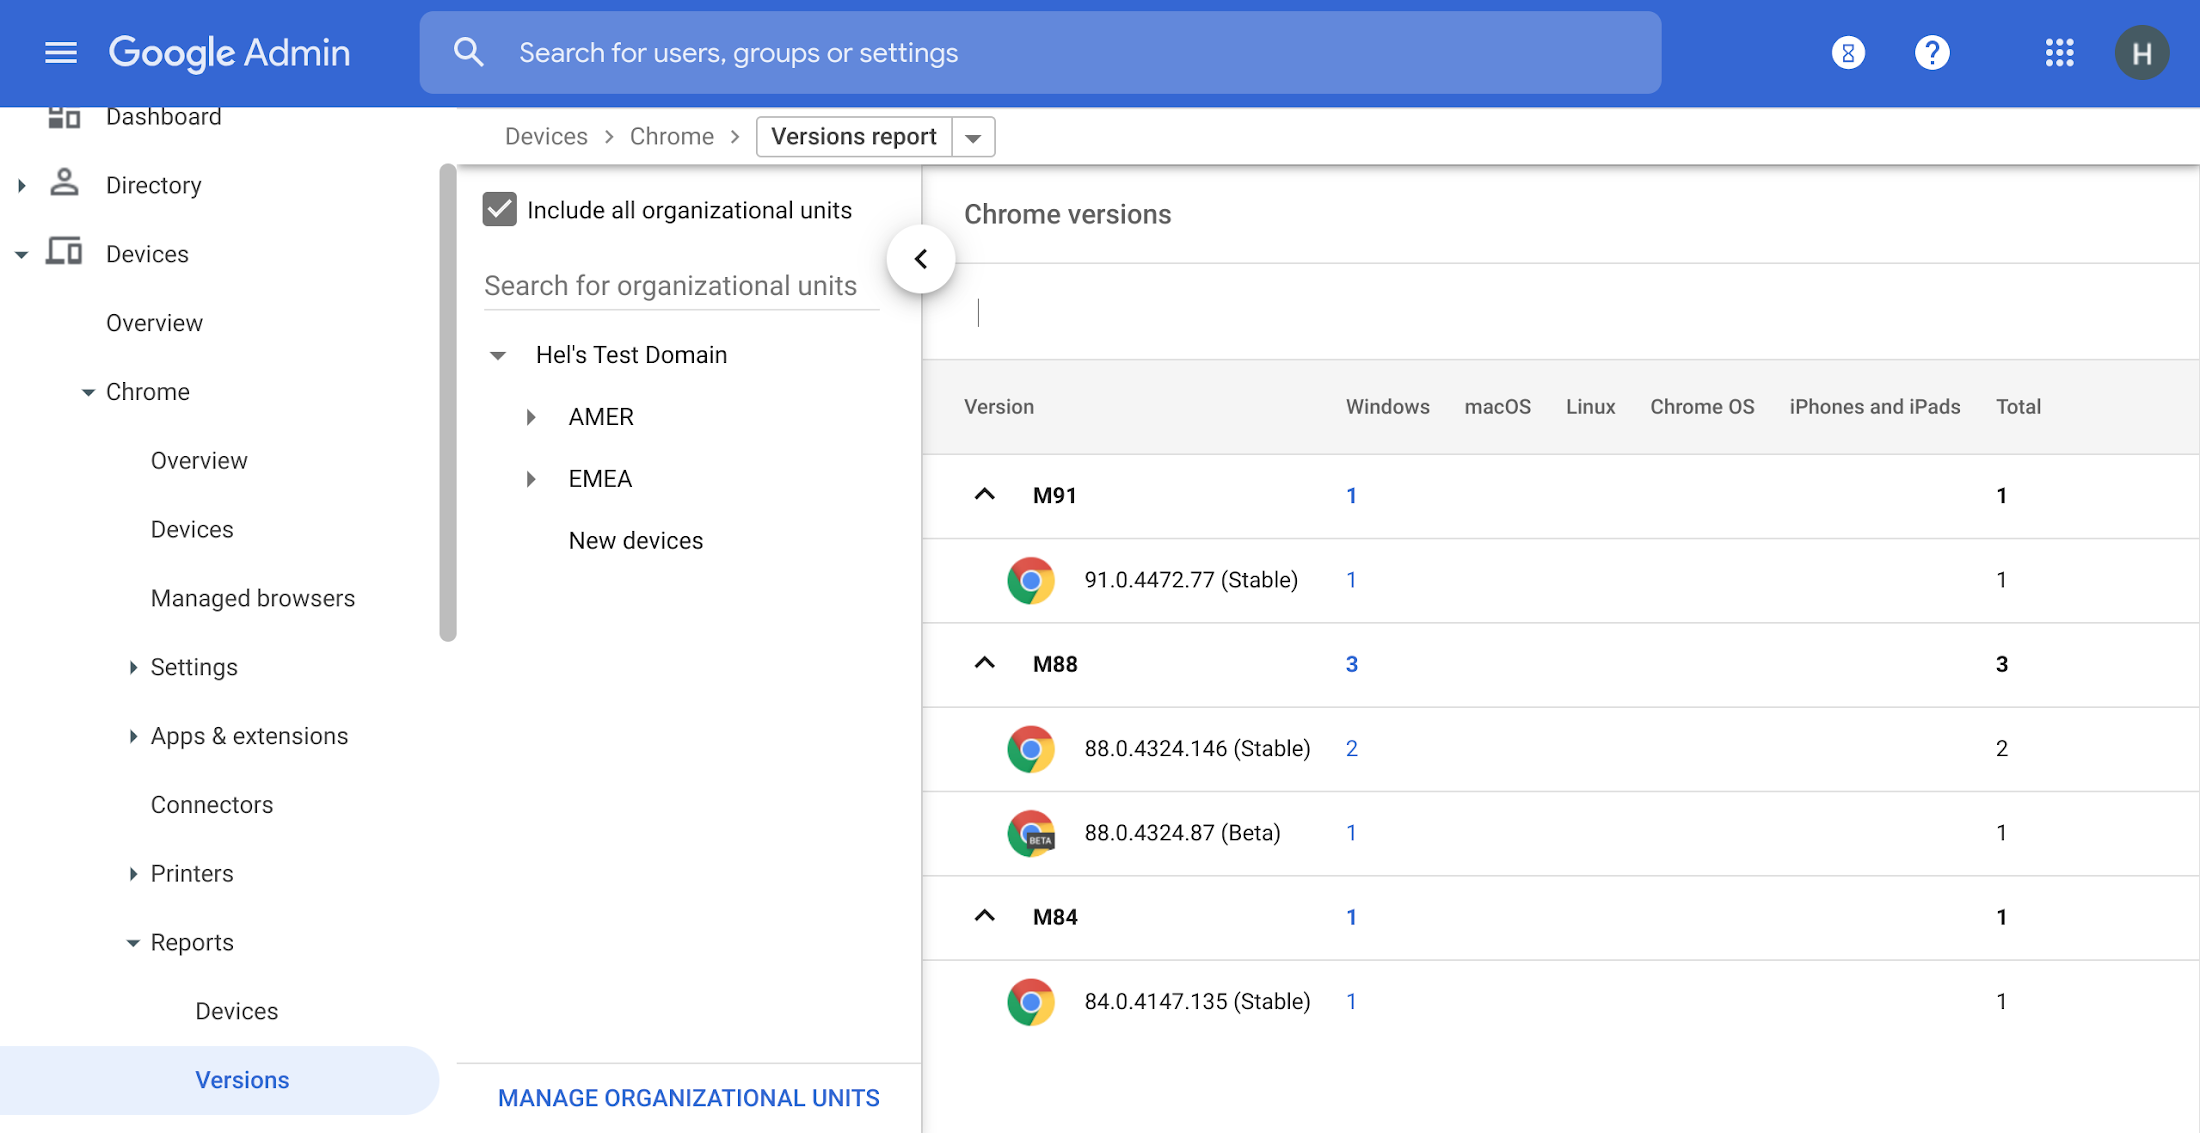Click the Chrome browser icon for 91.0.4472.77

pyautogui.click(x=1033, y=580)
